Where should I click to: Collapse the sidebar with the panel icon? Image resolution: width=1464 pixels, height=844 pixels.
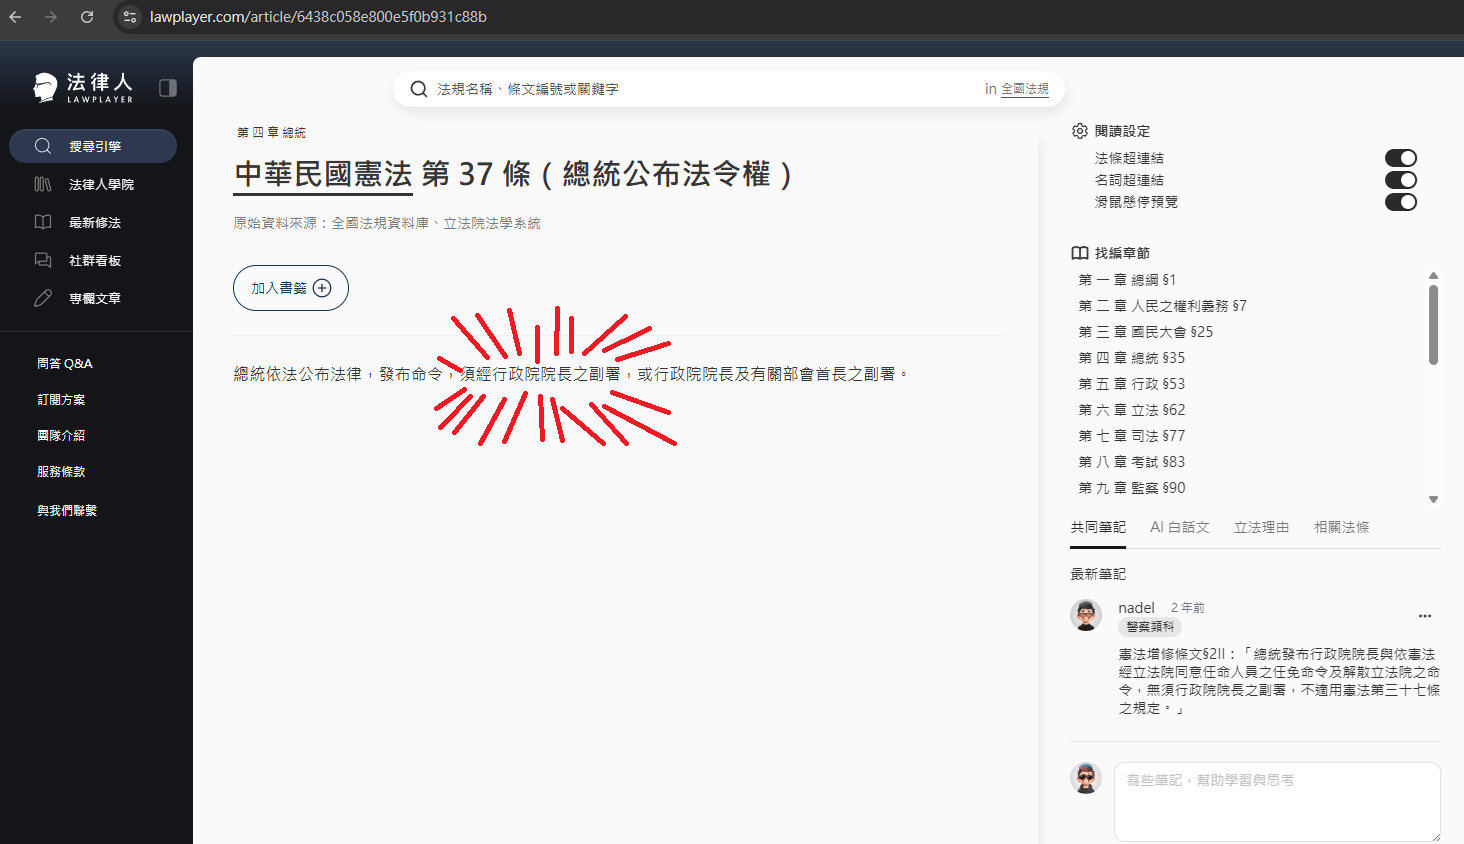coord(168,88)
